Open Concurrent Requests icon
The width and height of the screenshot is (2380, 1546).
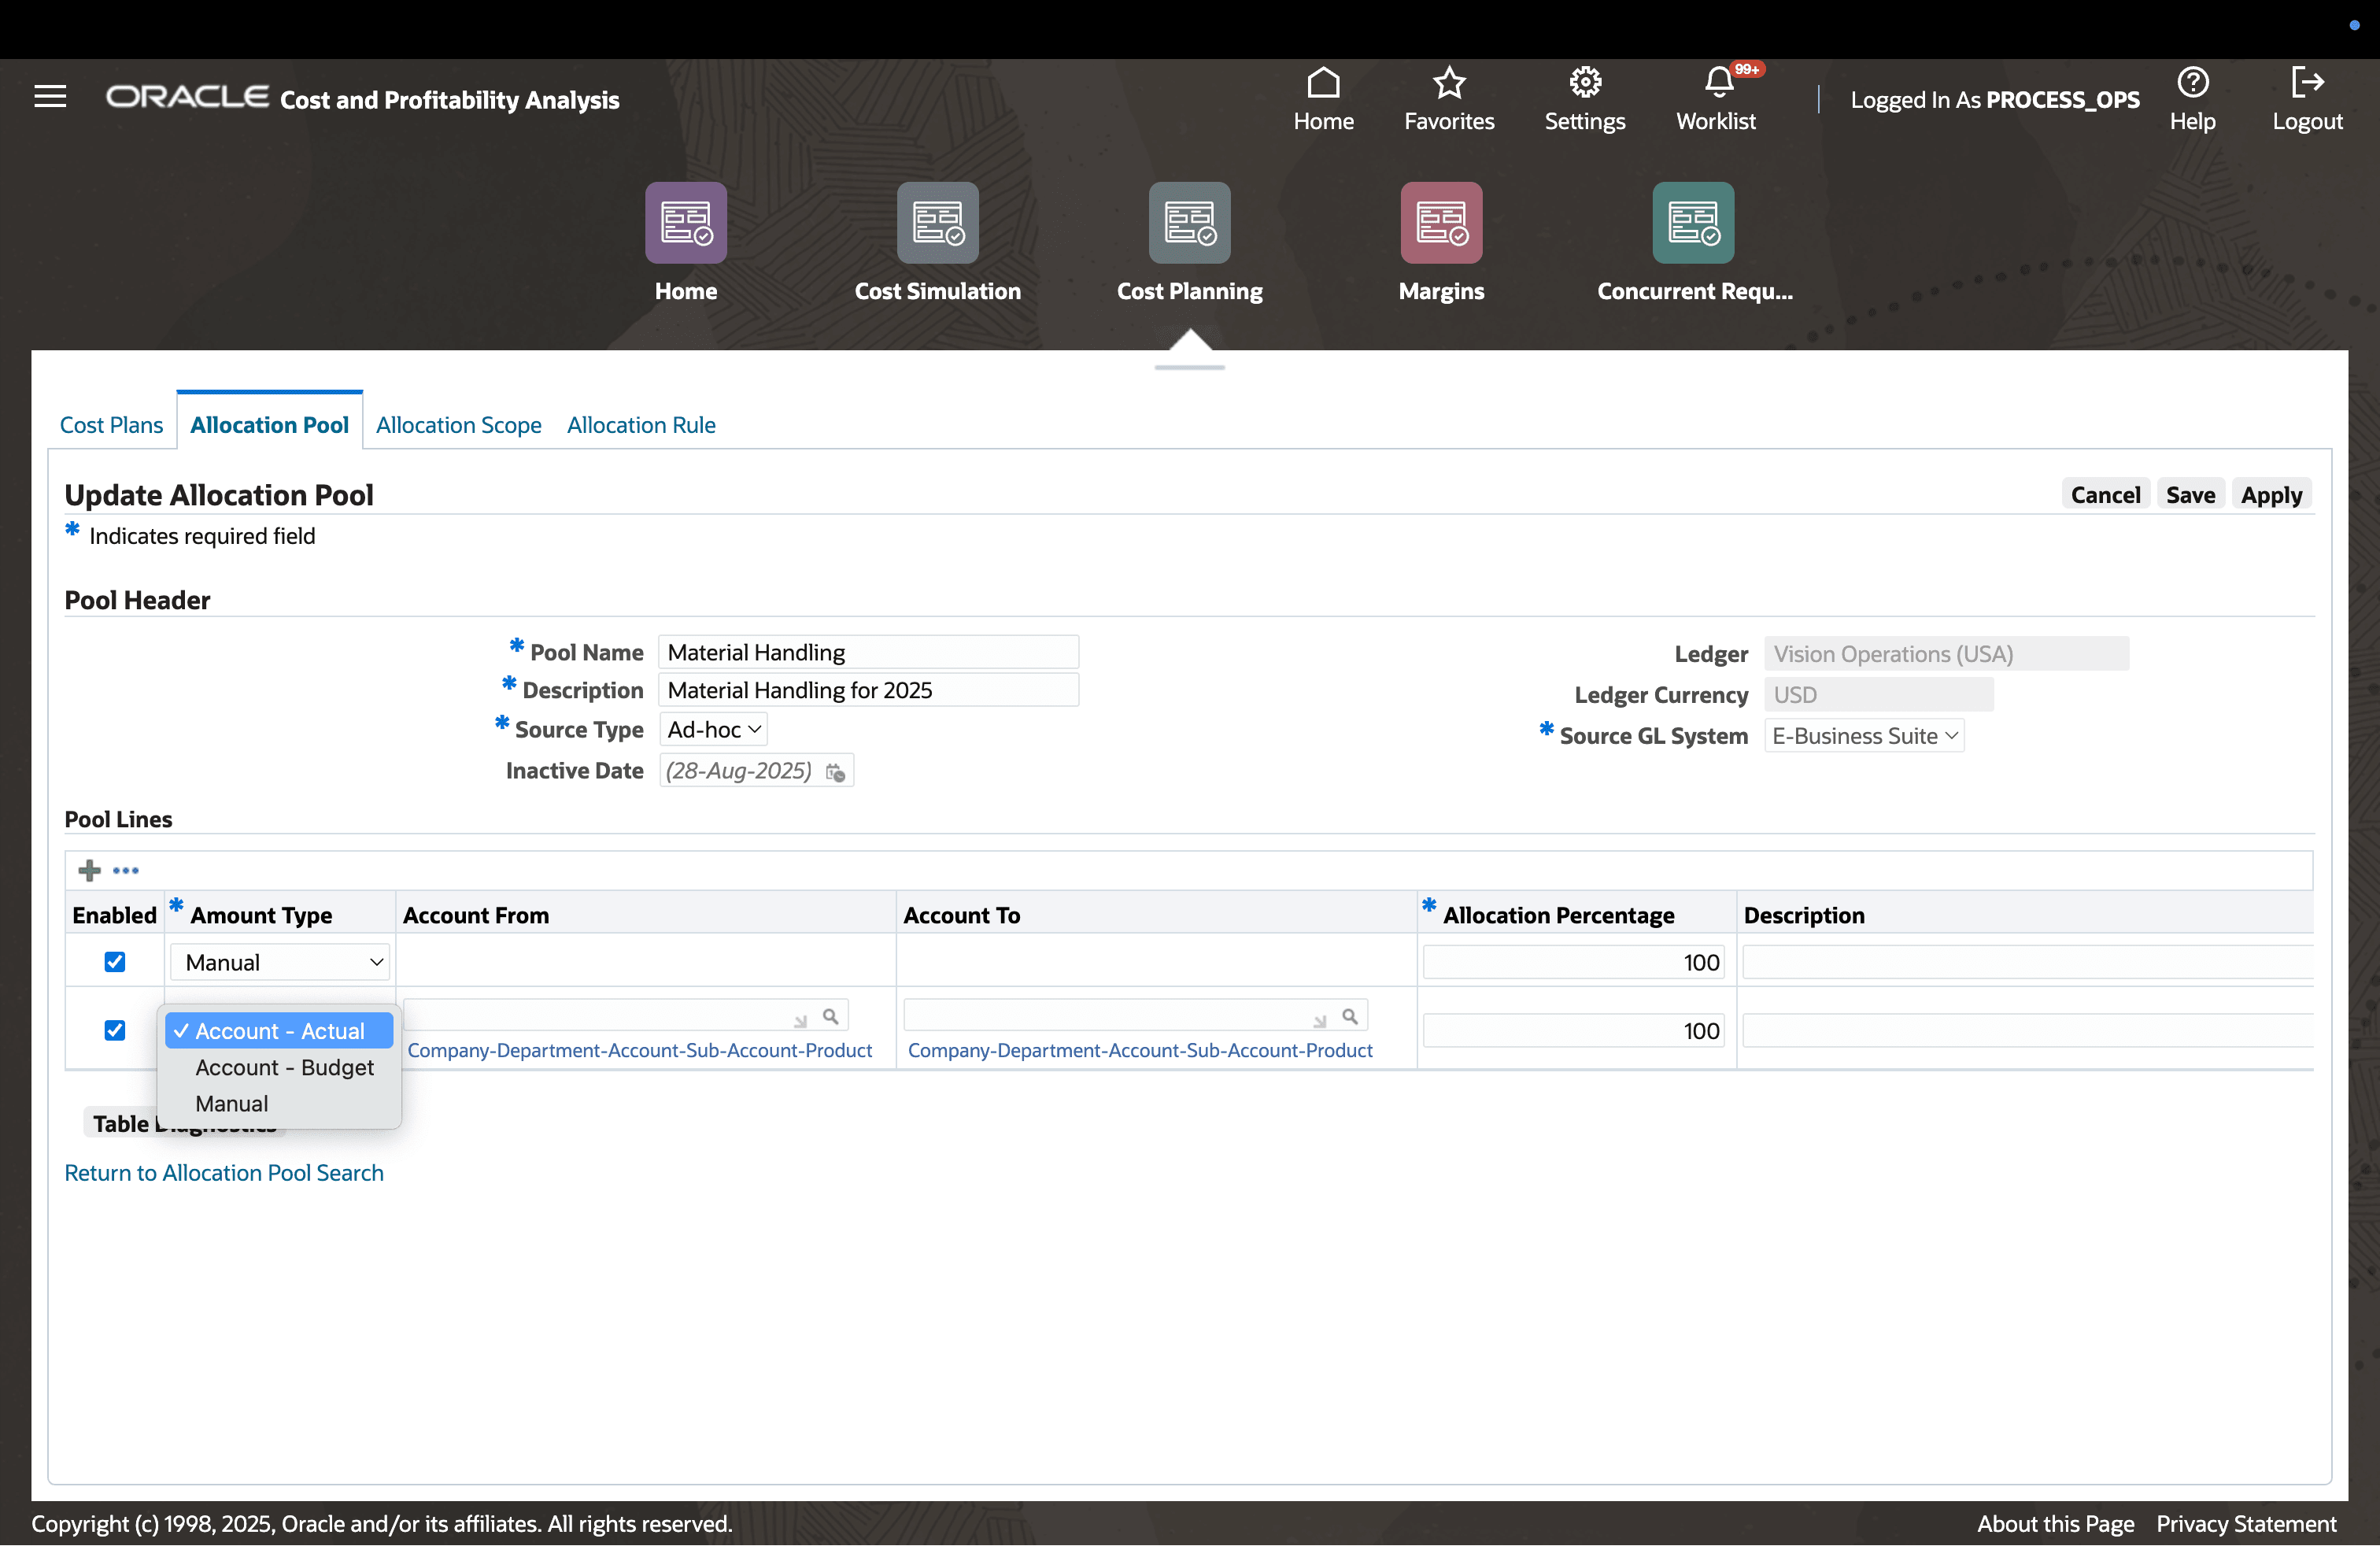[x=1692, y=222]
